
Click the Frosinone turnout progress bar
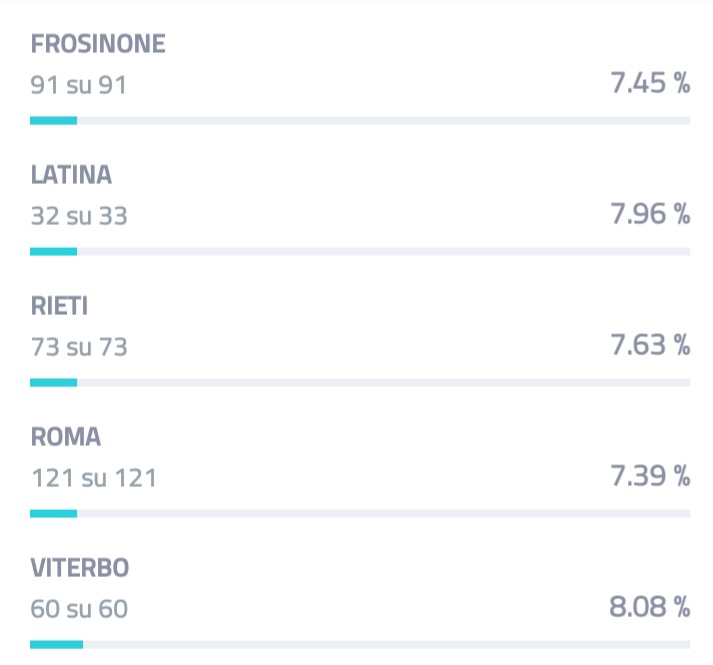pyautogui.click(x=360, y=121)
